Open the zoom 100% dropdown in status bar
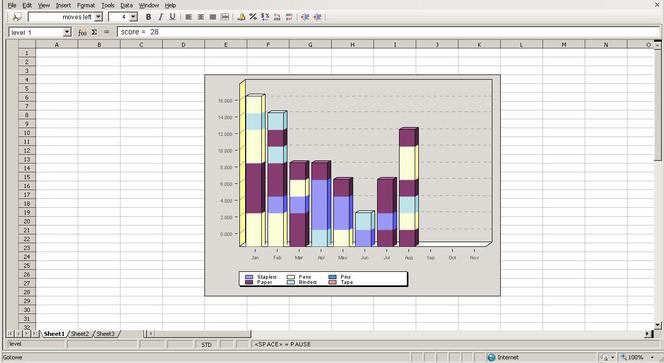Viewport: 664px width, 363px height. pos(653,357)
